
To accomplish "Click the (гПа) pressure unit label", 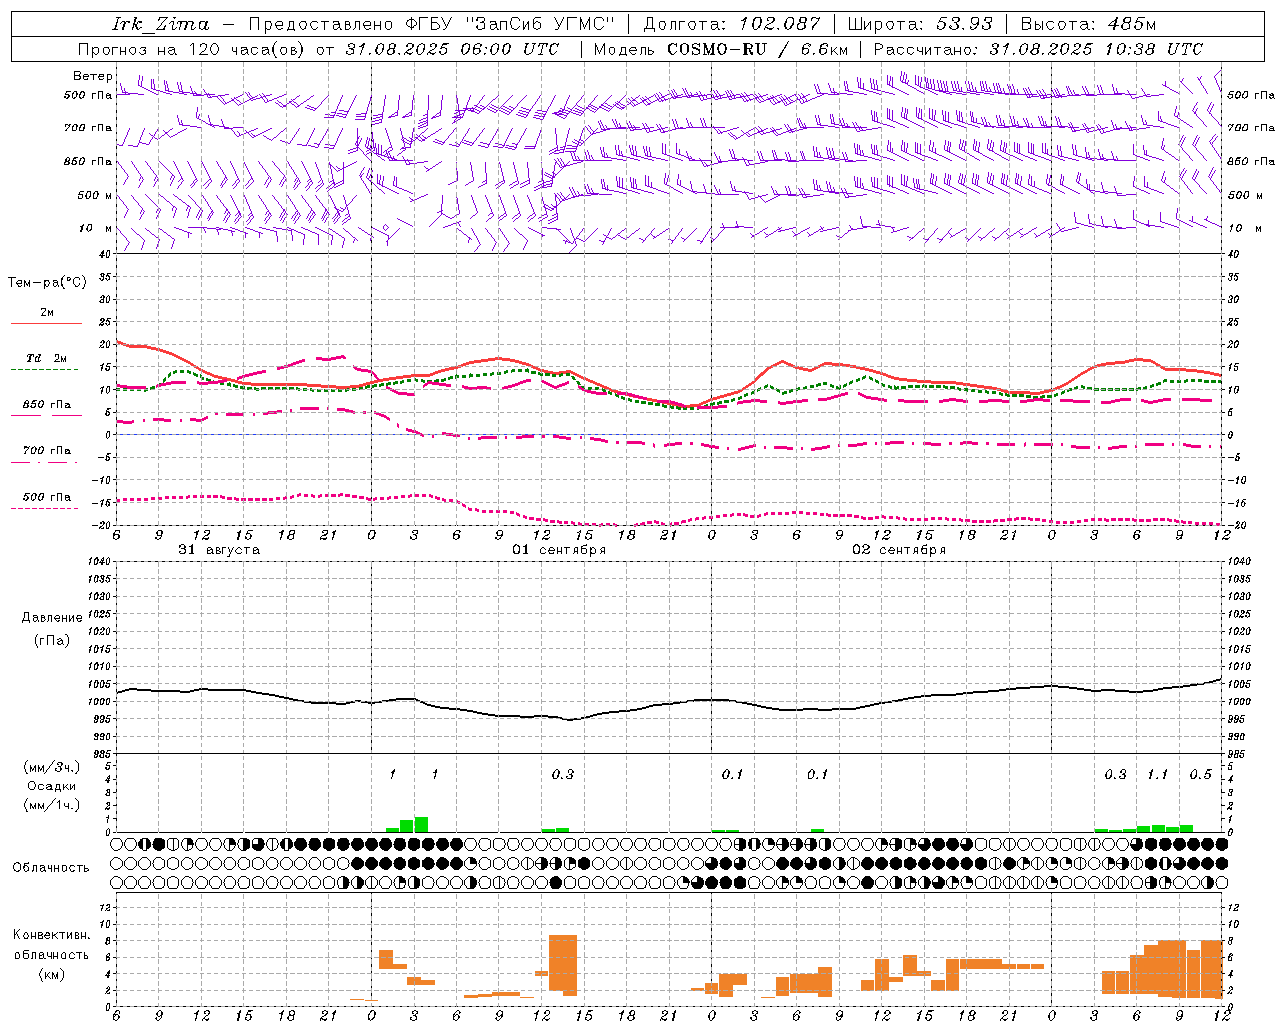I will [x=52, y=641].
